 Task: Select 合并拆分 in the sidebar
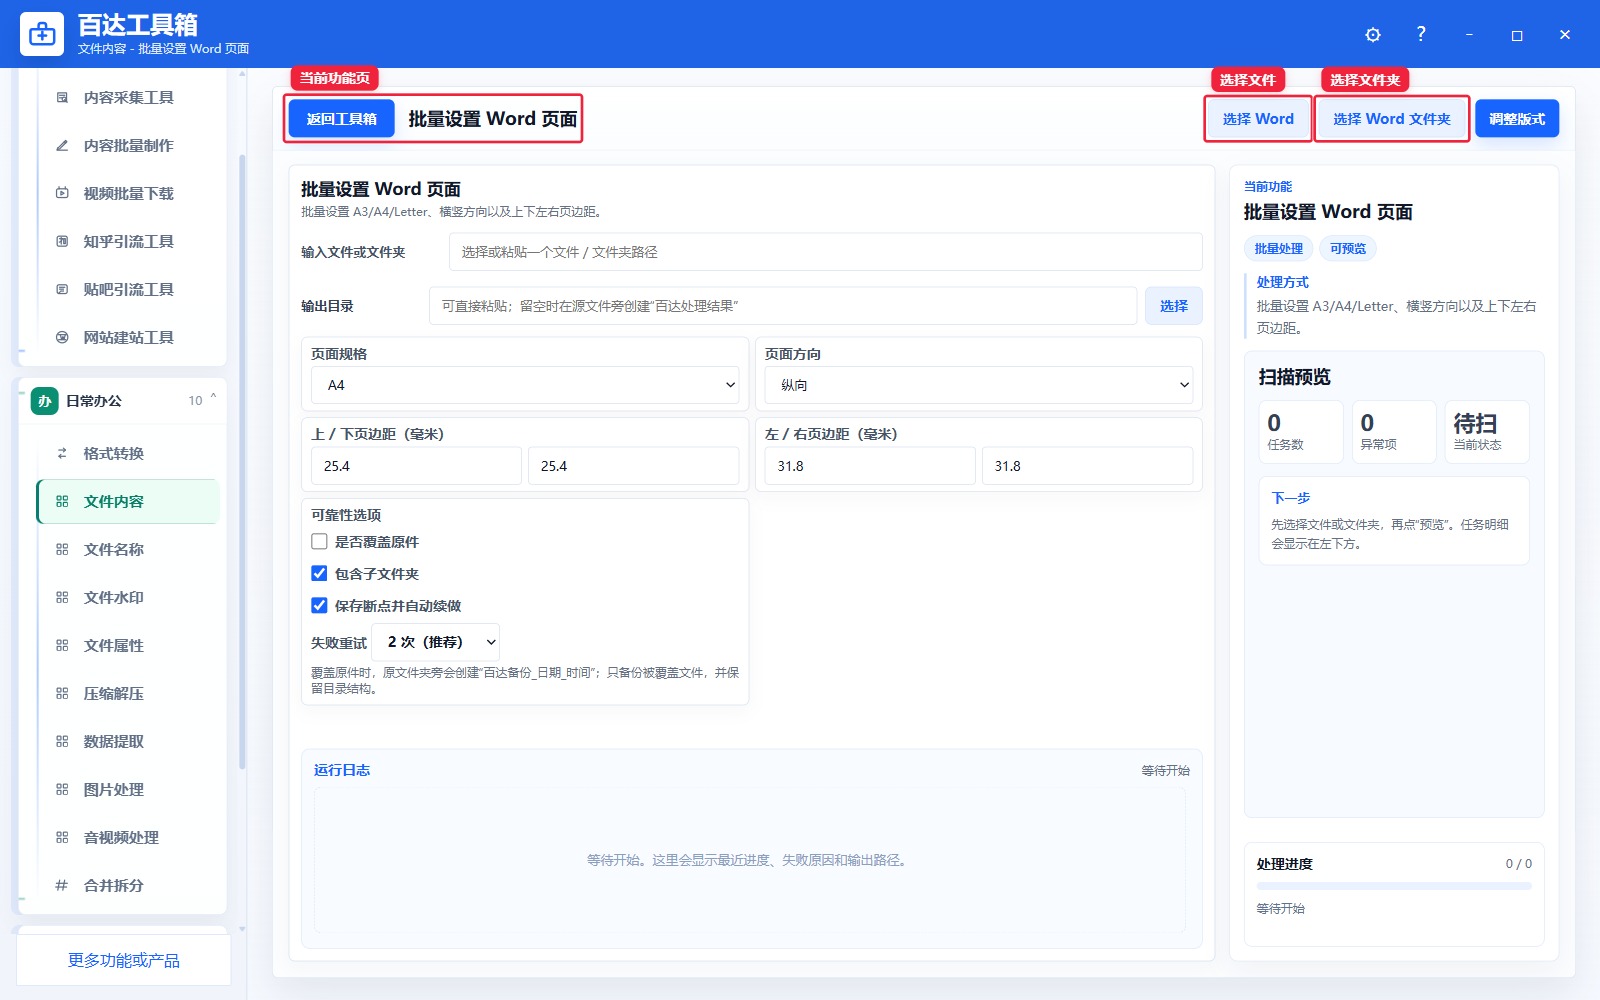click(x=128, y=886)
